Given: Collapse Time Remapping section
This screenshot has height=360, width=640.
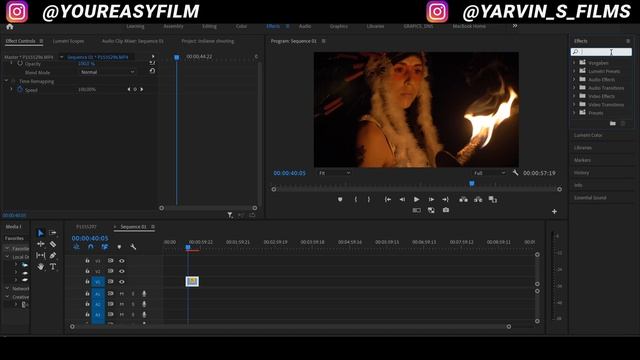Looking at the screenshot, I should click(x=6, y=81).
